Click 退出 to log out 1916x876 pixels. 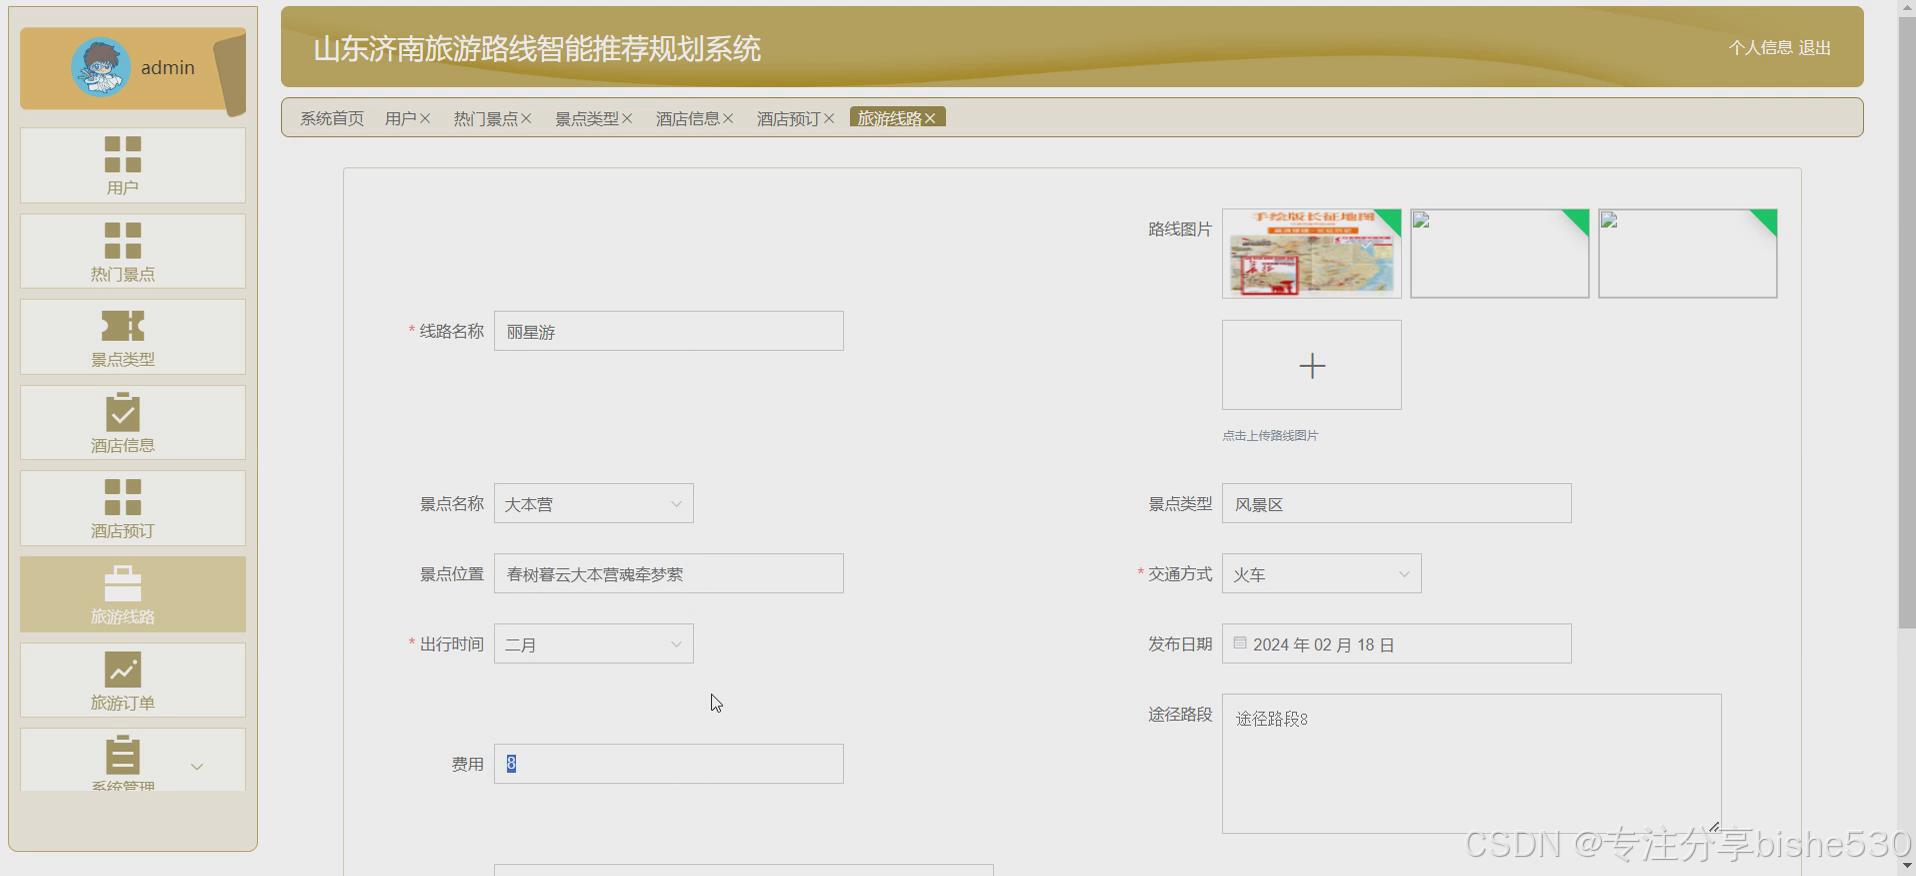(x=1815, y=47)
